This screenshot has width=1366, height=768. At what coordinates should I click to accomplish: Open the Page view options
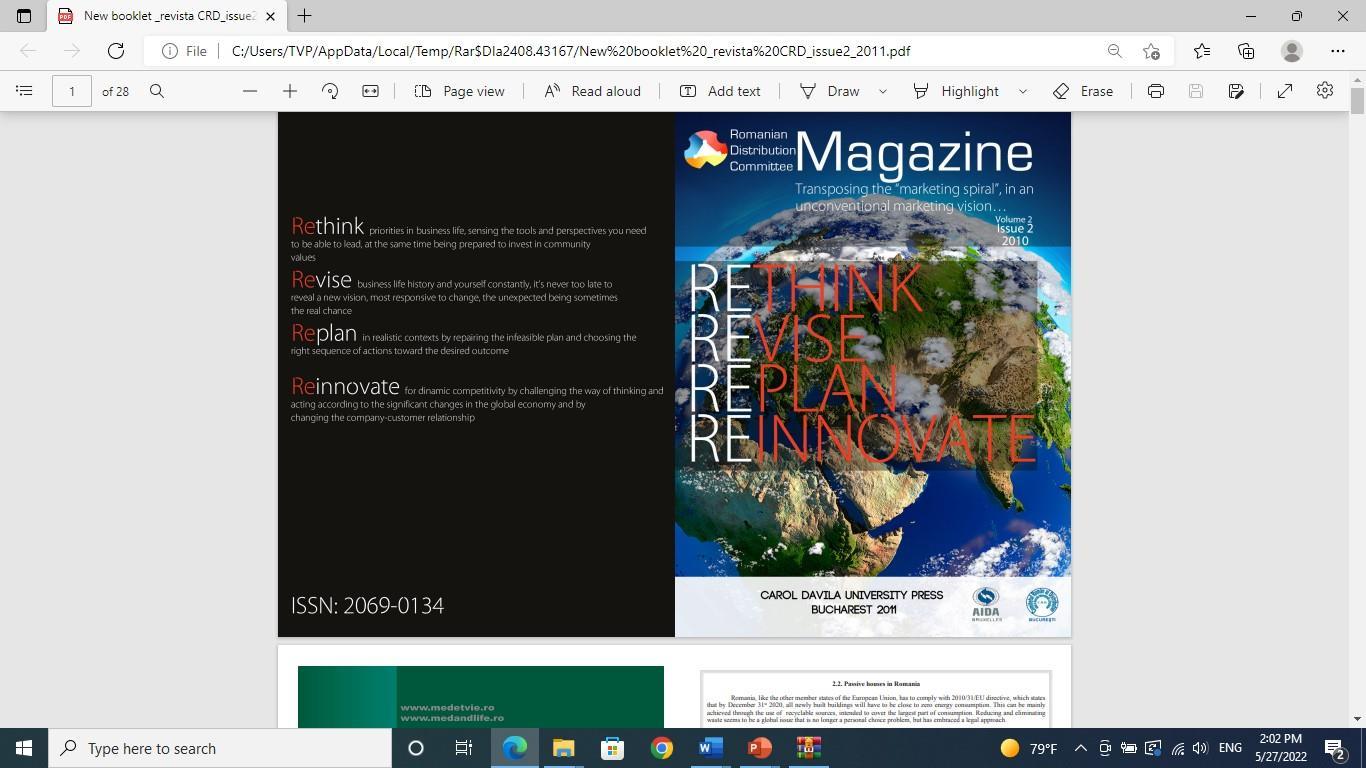460,91
